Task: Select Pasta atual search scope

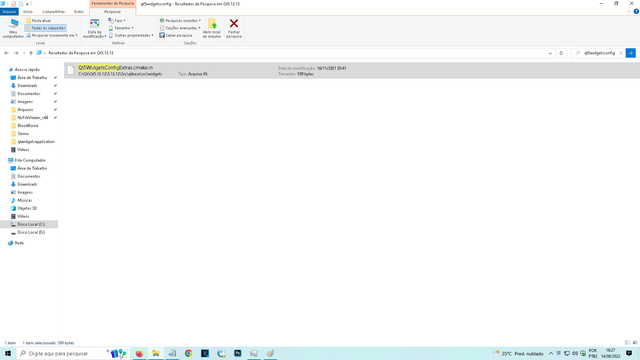Action: (39, 20)
